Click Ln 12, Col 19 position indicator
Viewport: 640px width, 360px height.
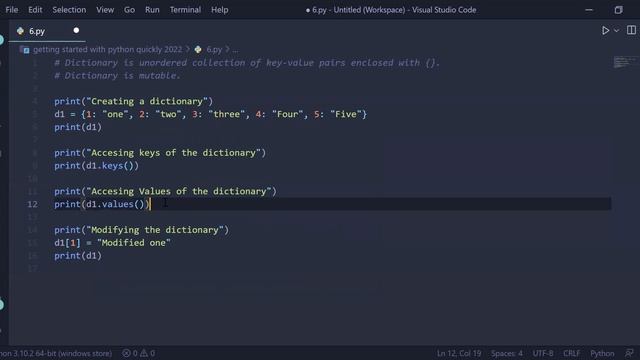pyautogui.click(x=459, y=353)
